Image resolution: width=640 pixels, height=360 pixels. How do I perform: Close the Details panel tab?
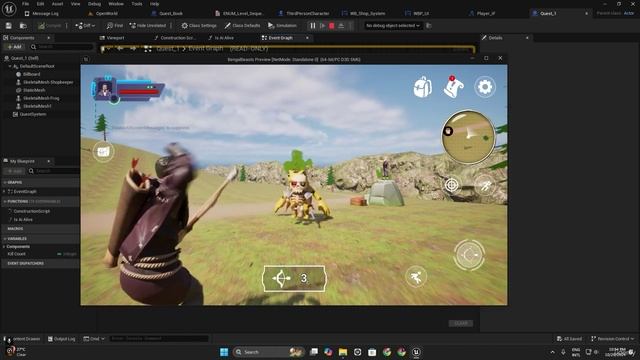[527, 38]
